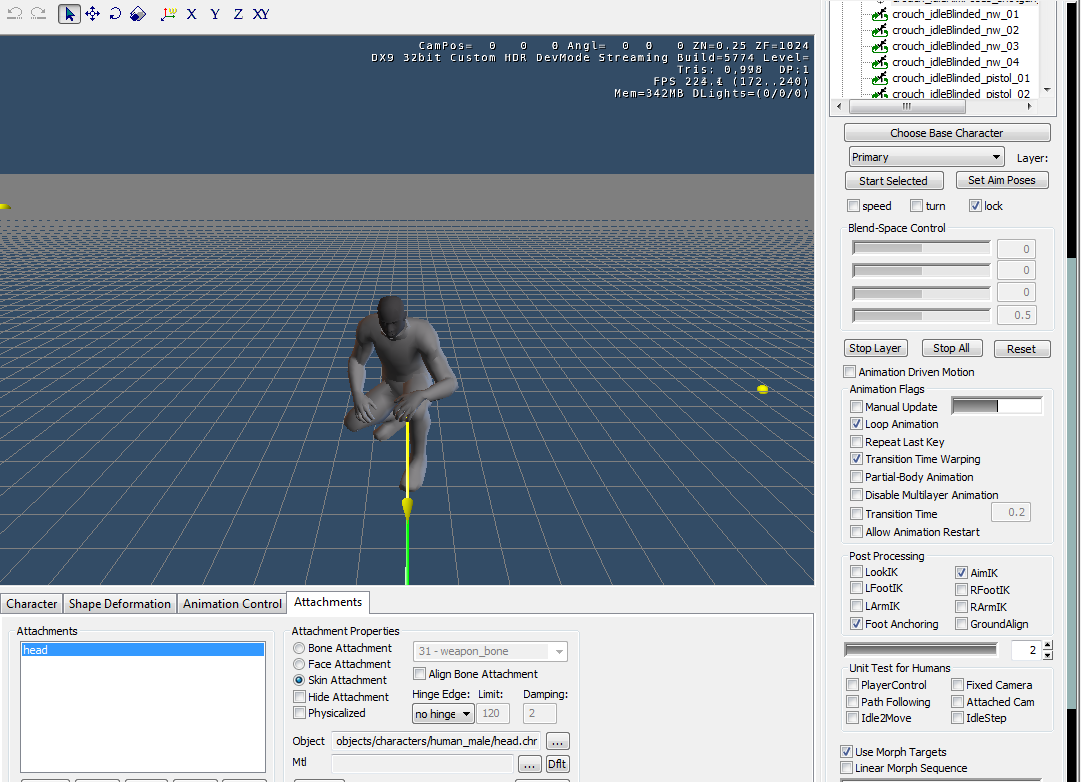Screen dimensions: 1081x782
Task: Activate the Scale tool icon
Action: (x=138, y=14)
